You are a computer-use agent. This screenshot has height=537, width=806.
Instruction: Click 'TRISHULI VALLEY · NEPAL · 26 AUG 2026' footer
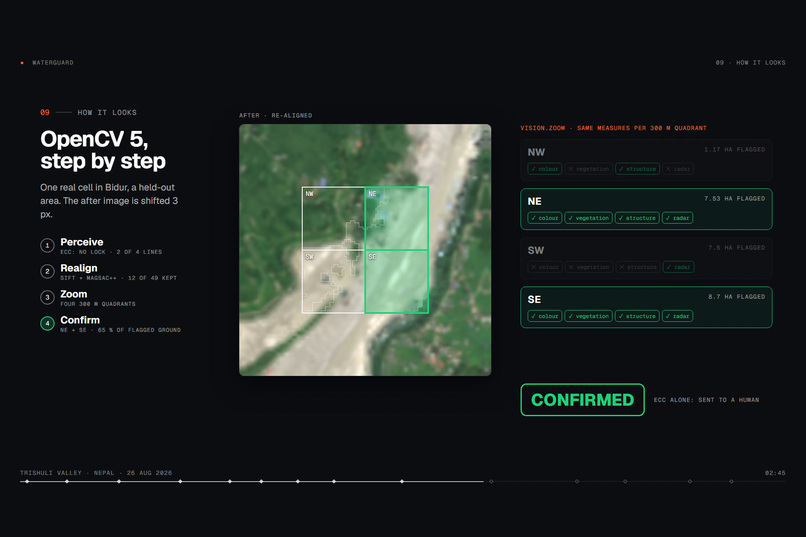click(x=96, y=473)
